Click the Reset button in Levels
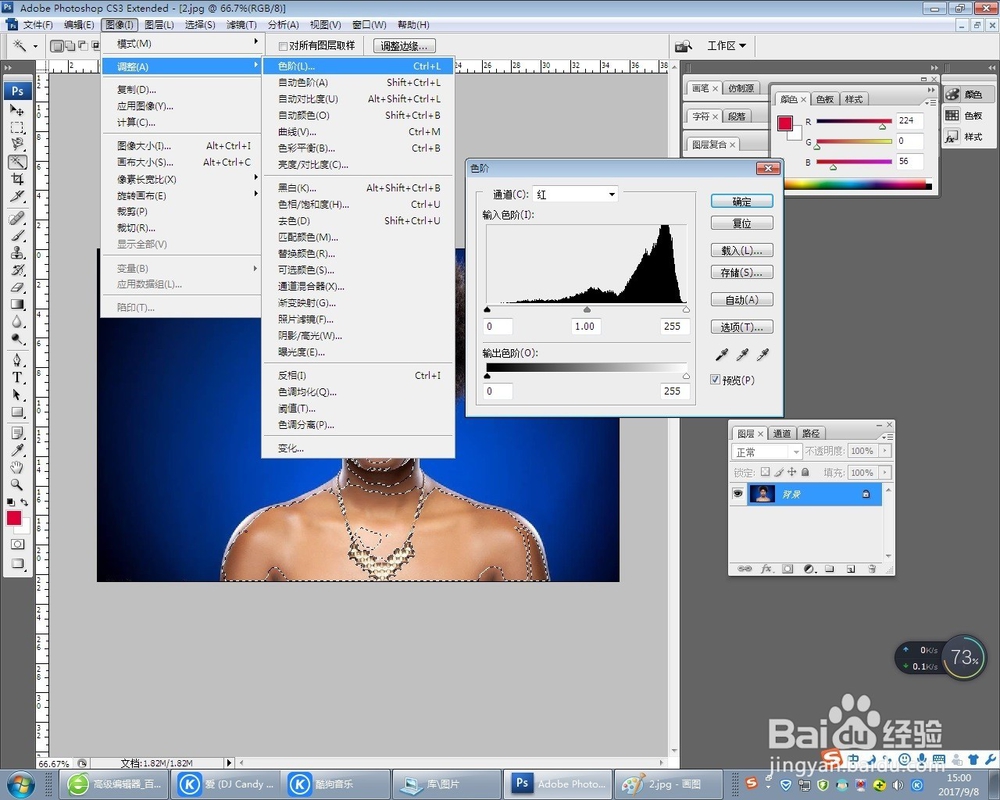Image resolution: width=1000 pixels, height=800 pixels. 742,223
